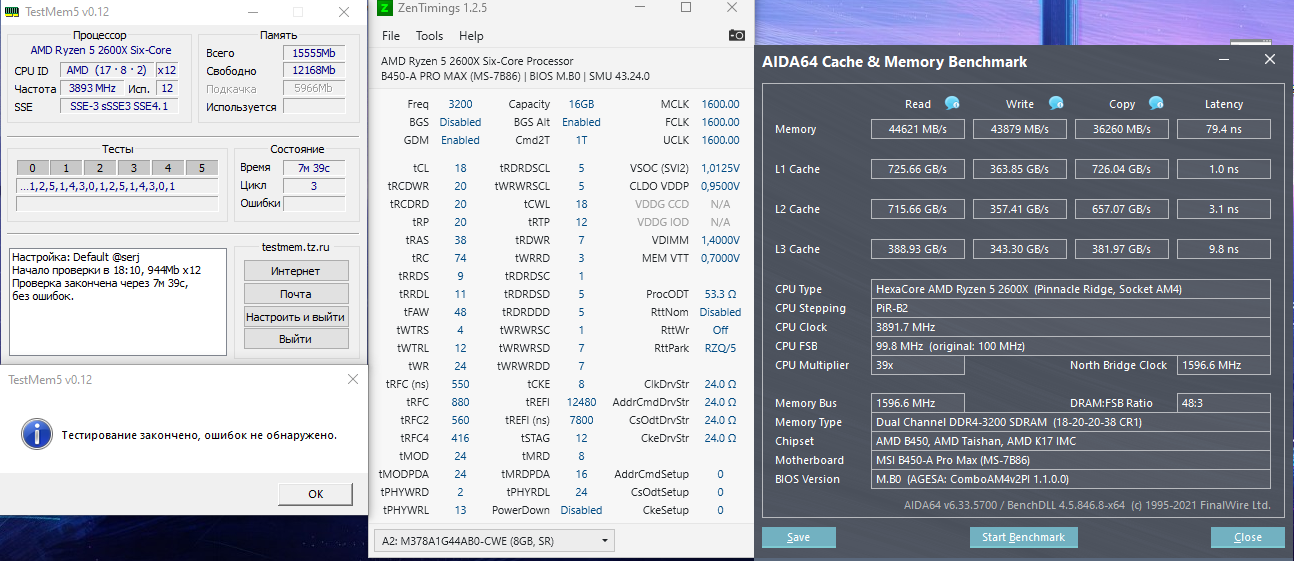Open the info bubble next to Write
Image resolution: width=1294 pixels, height=561 pixels.
point(1056,103)
